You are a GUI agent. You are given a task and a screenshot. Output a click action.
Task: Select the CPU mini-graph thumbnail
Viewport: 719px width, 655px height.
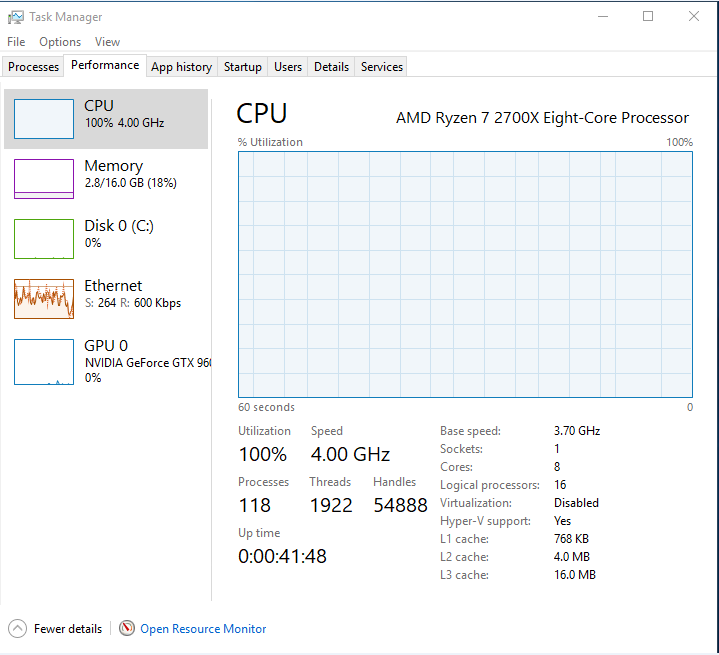tap(44, 119)
